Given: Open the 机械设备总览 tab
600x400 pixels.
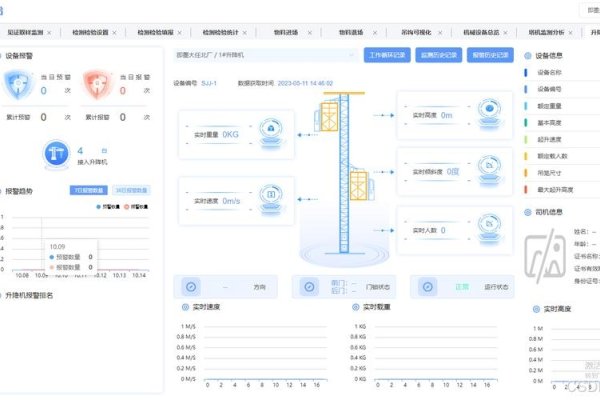Looking at the screenshot, I should point(481,33).
